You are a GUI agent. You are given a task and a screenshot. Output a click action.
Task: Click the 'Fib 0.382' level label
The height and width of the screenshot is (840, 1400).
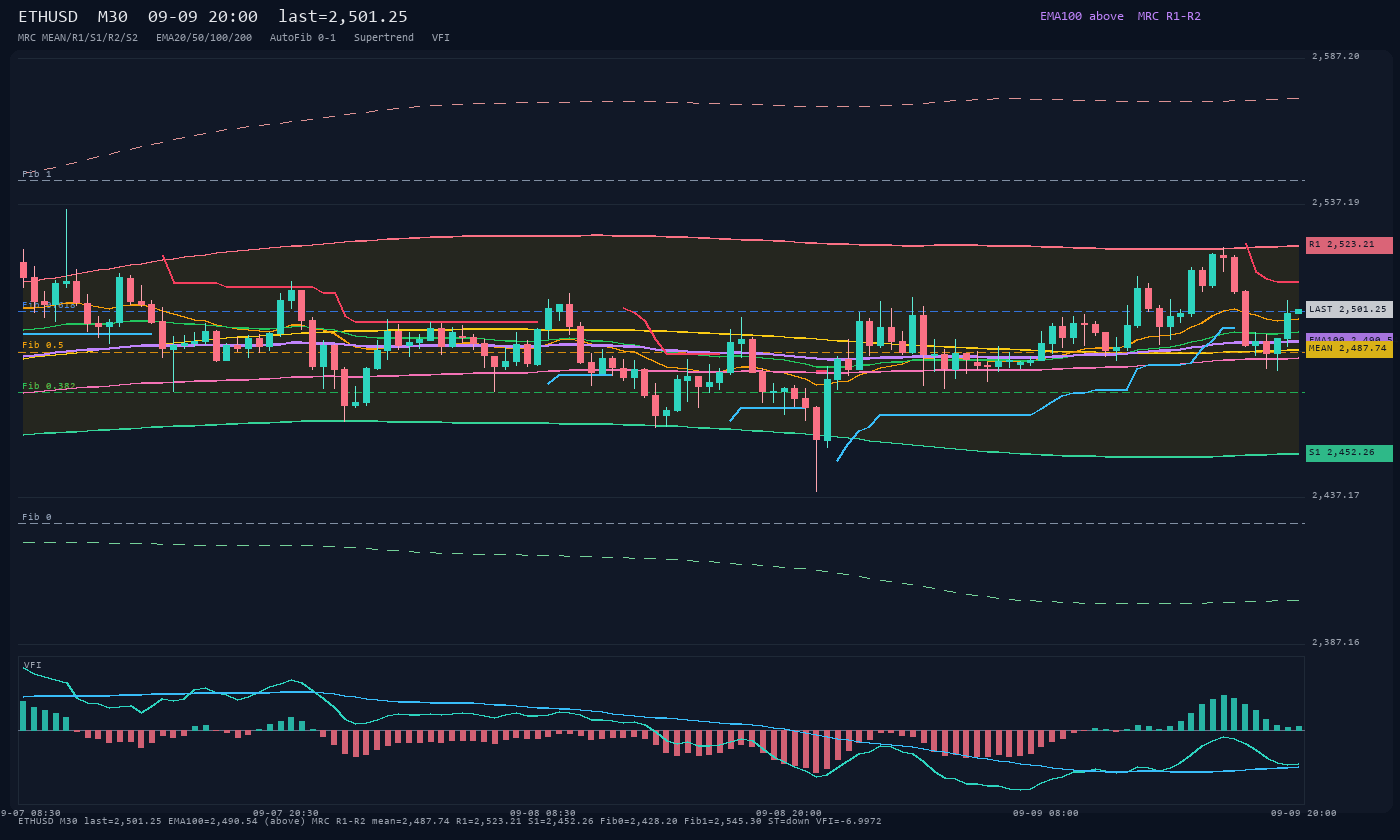point(49,386)
